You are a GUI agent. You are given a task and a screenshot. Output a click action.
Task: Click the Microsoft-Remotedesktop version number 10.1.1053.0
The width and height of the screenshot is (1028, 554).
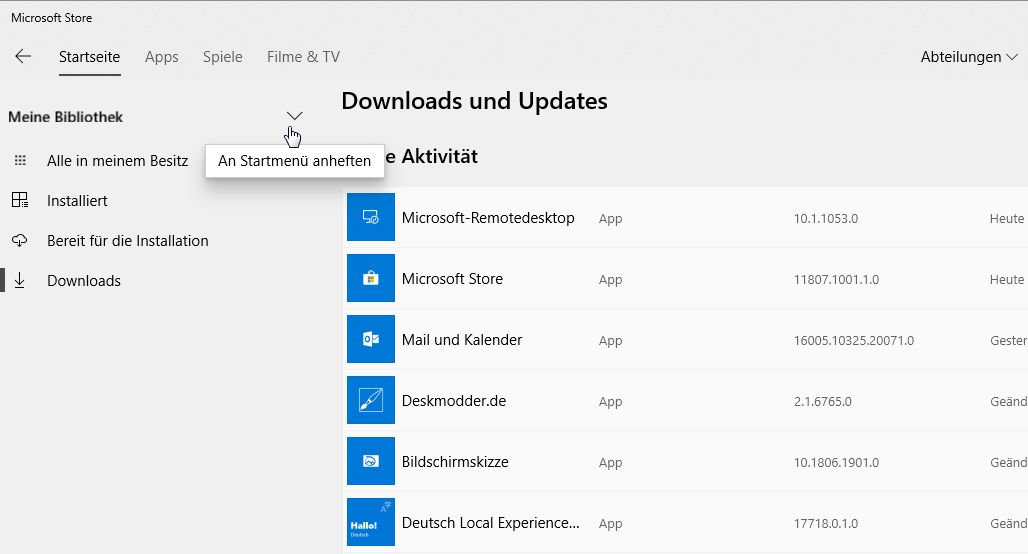825,219
